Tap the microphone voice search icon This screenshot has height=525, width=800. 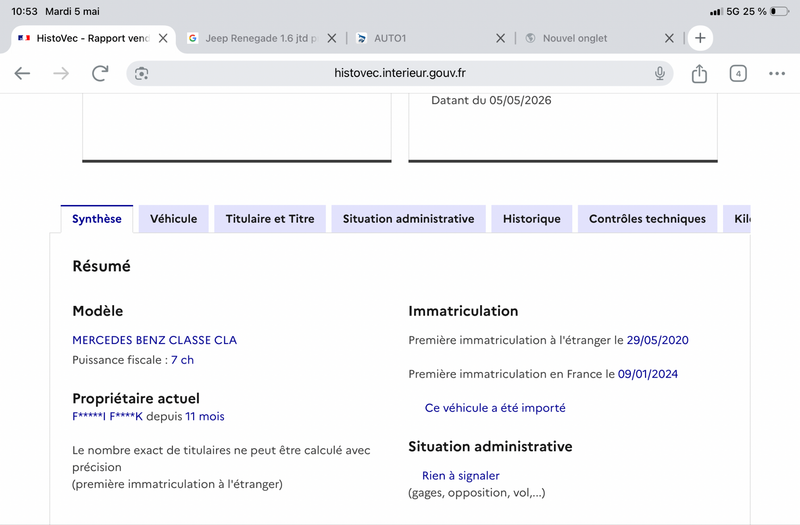click(660, 73)
